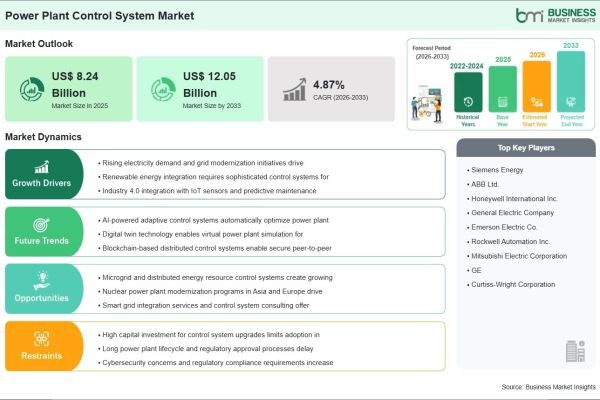Select the Future Trends label
Viewport: 600px width, 400px height.
(x=41, y=241)
